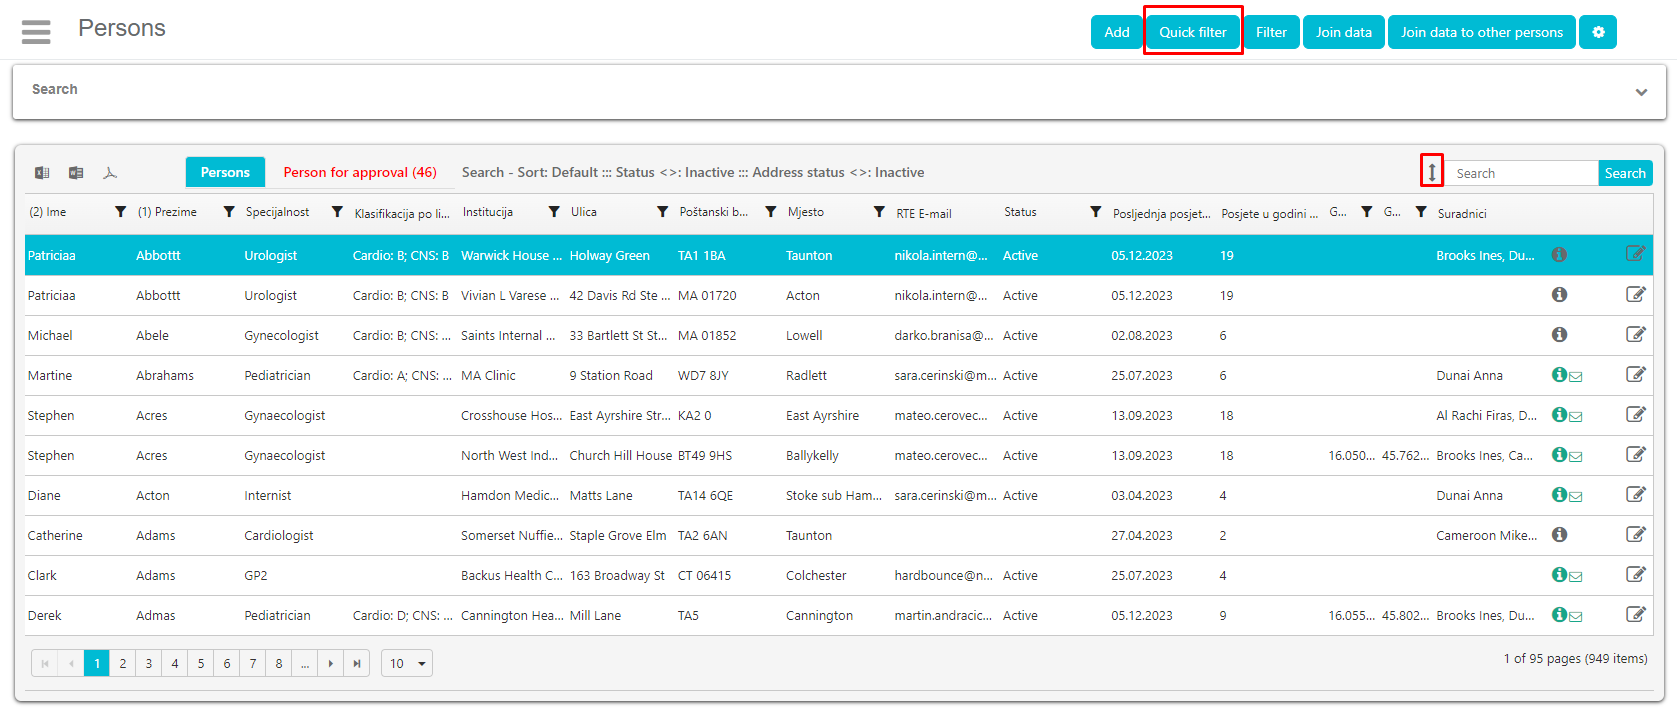Click the Quick filter button
The width and height of the screenshot is (1677, 709).
[1192, 32]
